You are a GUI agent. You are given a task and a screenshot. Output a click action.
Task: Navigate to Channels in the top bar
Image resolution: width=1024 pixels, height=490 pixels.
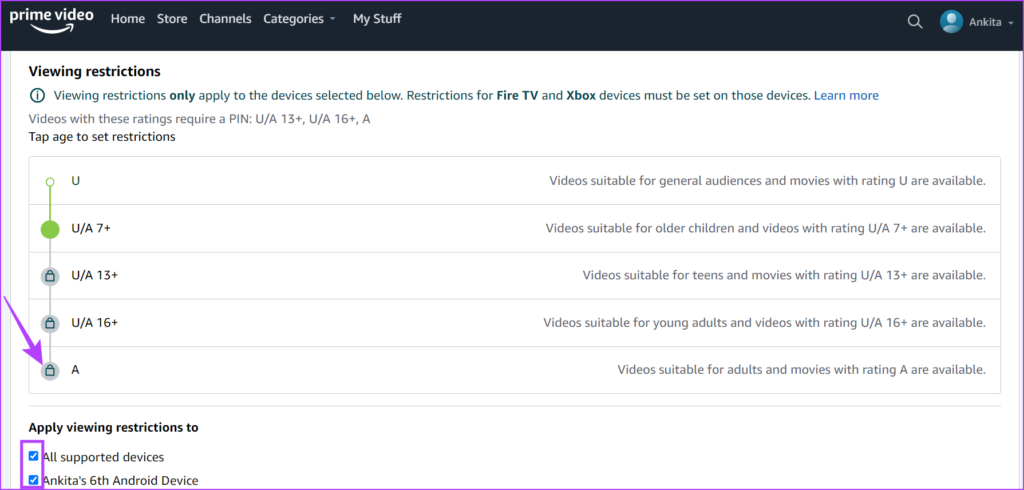tap(225, 19)
